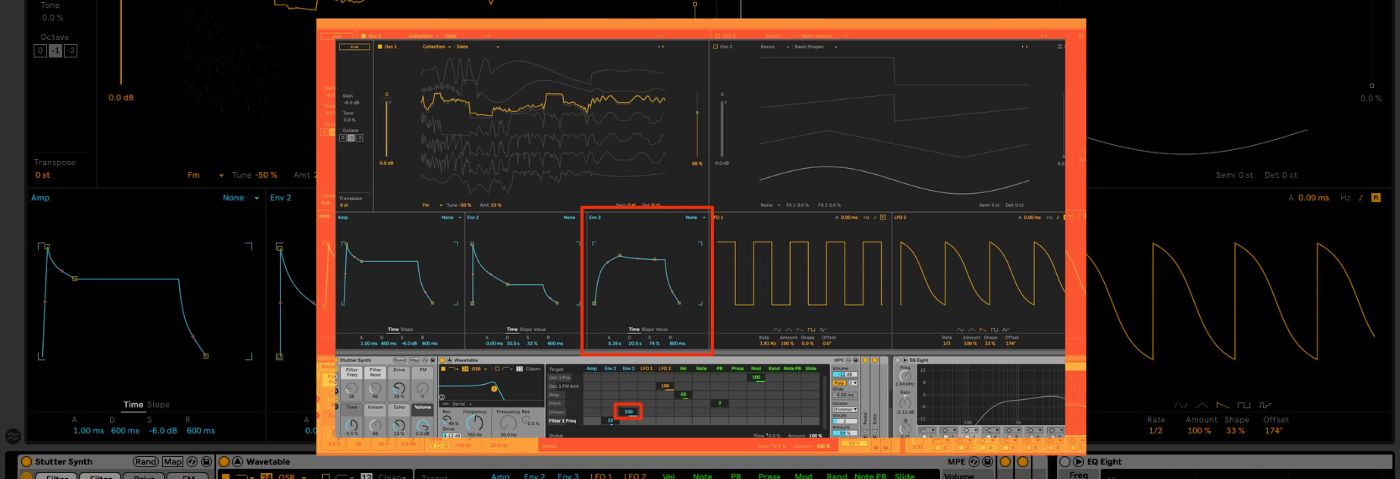Screen dimensions: 1400x479
Task: Click hot-swap icon beside background Map button
Action: 192,461
